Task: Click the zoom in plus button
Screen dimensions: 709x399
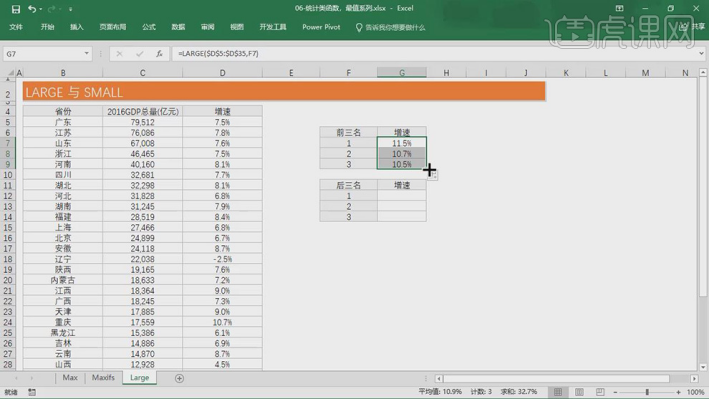Action: [x=678, y=392]
